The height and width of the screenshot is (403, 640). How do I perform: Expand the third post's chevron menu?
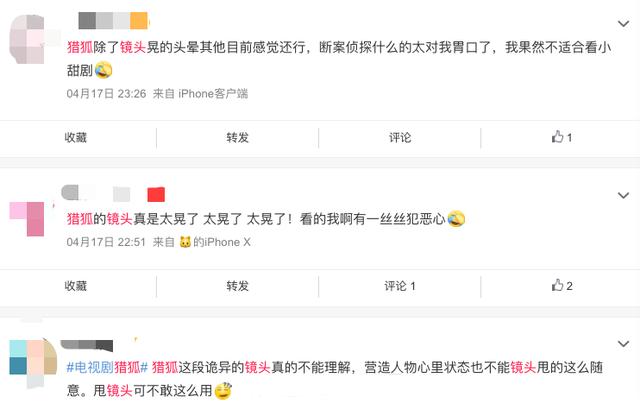click(x=623, y=344)
